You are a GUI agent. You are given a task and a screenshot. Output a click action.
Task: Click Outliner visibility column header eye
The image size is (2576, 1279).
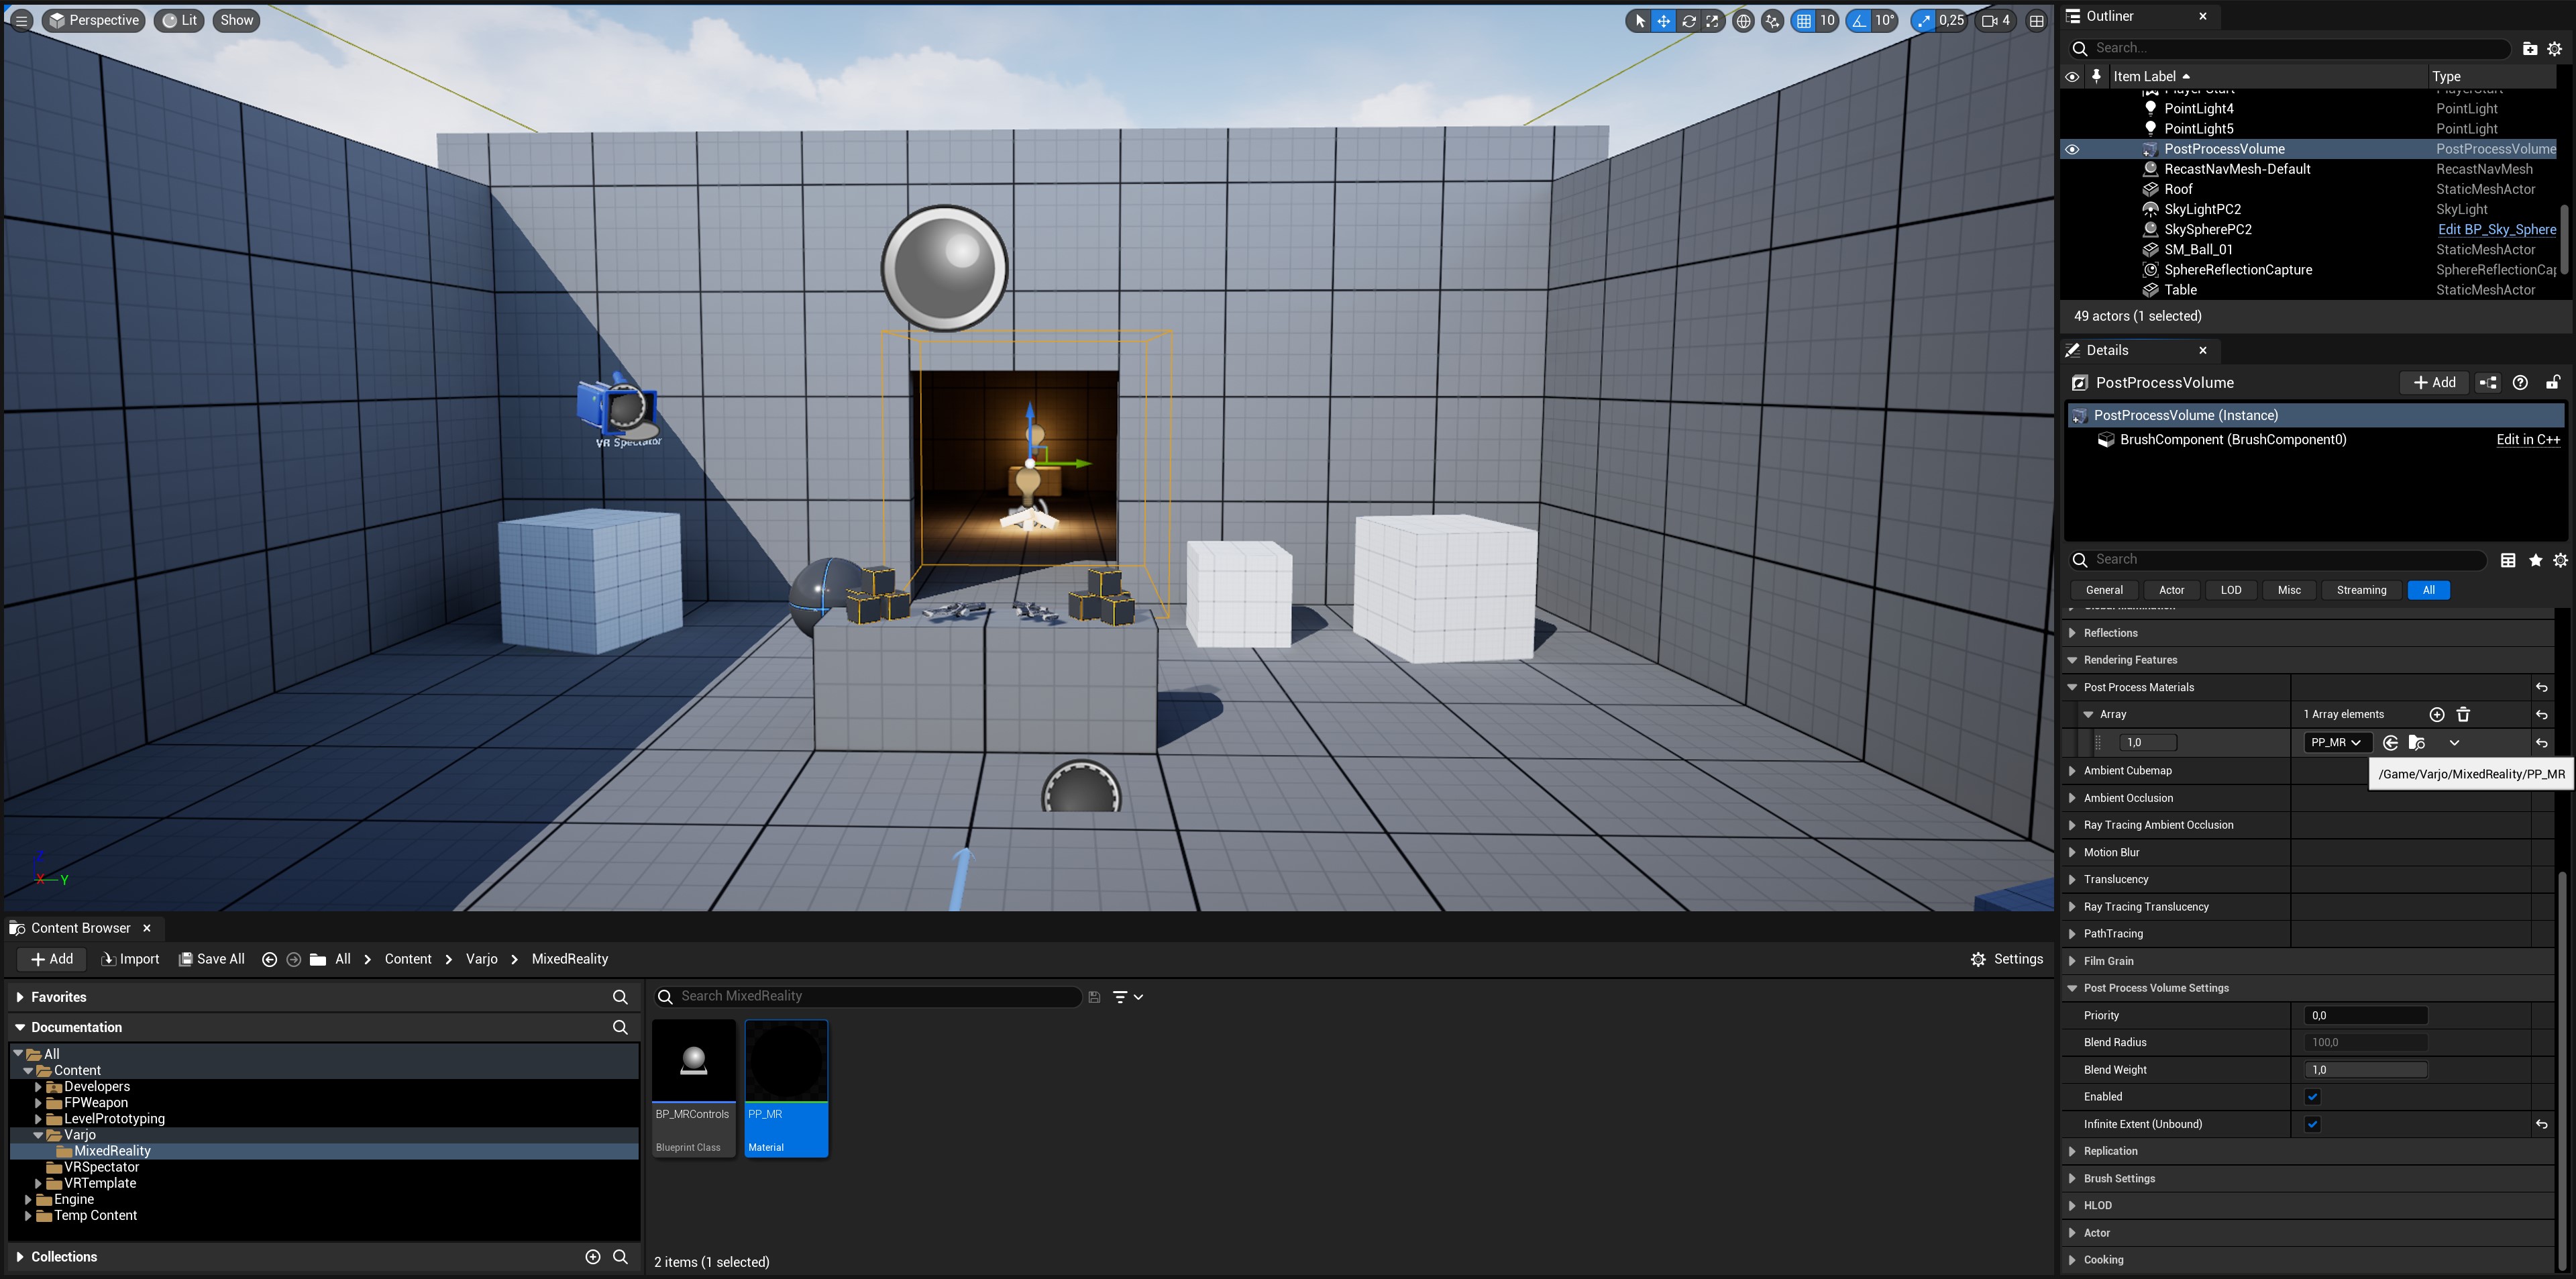pos(2072,76)
